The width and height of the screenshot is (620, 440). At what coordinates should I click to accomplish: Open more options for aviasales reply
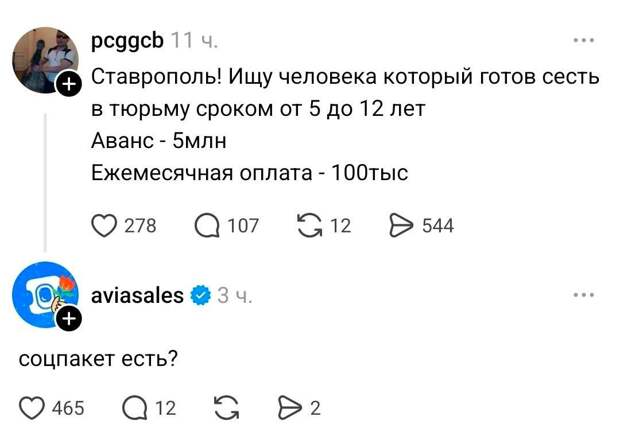[583, 295]
